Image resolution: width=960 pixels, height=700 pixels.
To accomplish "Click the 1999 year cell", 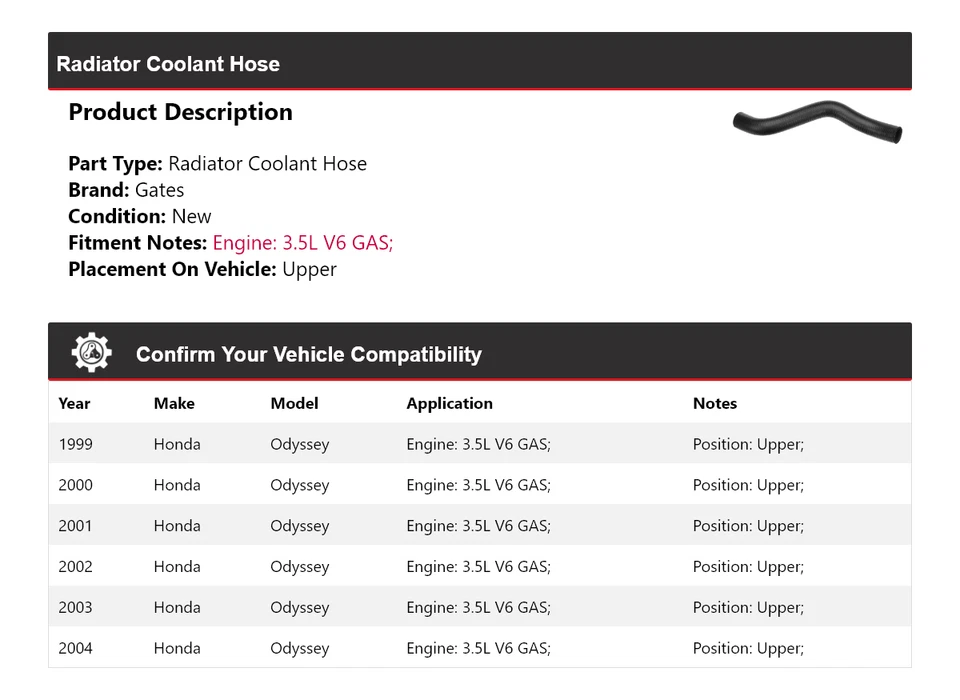I will tap(75, 445).
